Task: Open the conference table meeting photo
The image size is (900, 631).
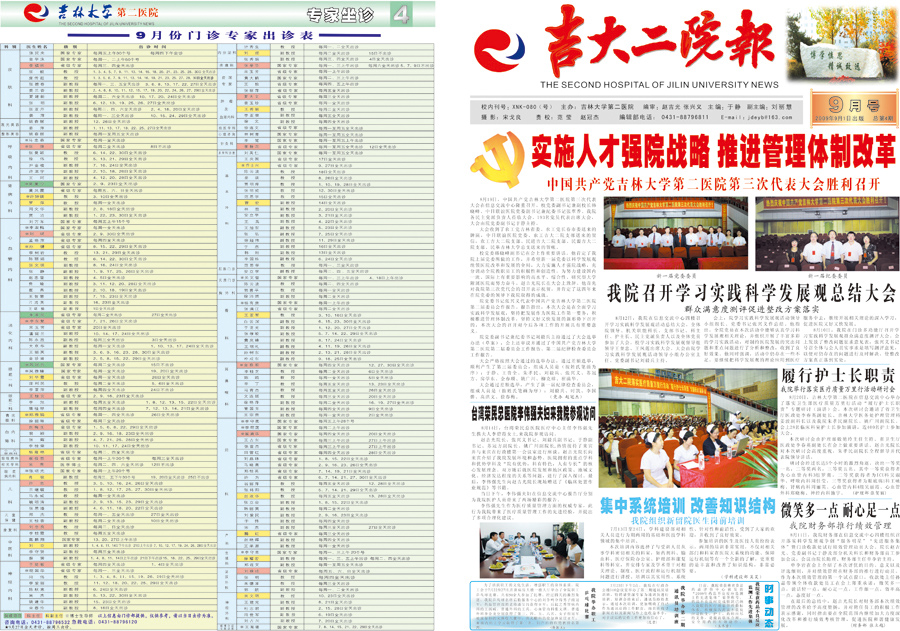Action: click(x=532, y=550)
